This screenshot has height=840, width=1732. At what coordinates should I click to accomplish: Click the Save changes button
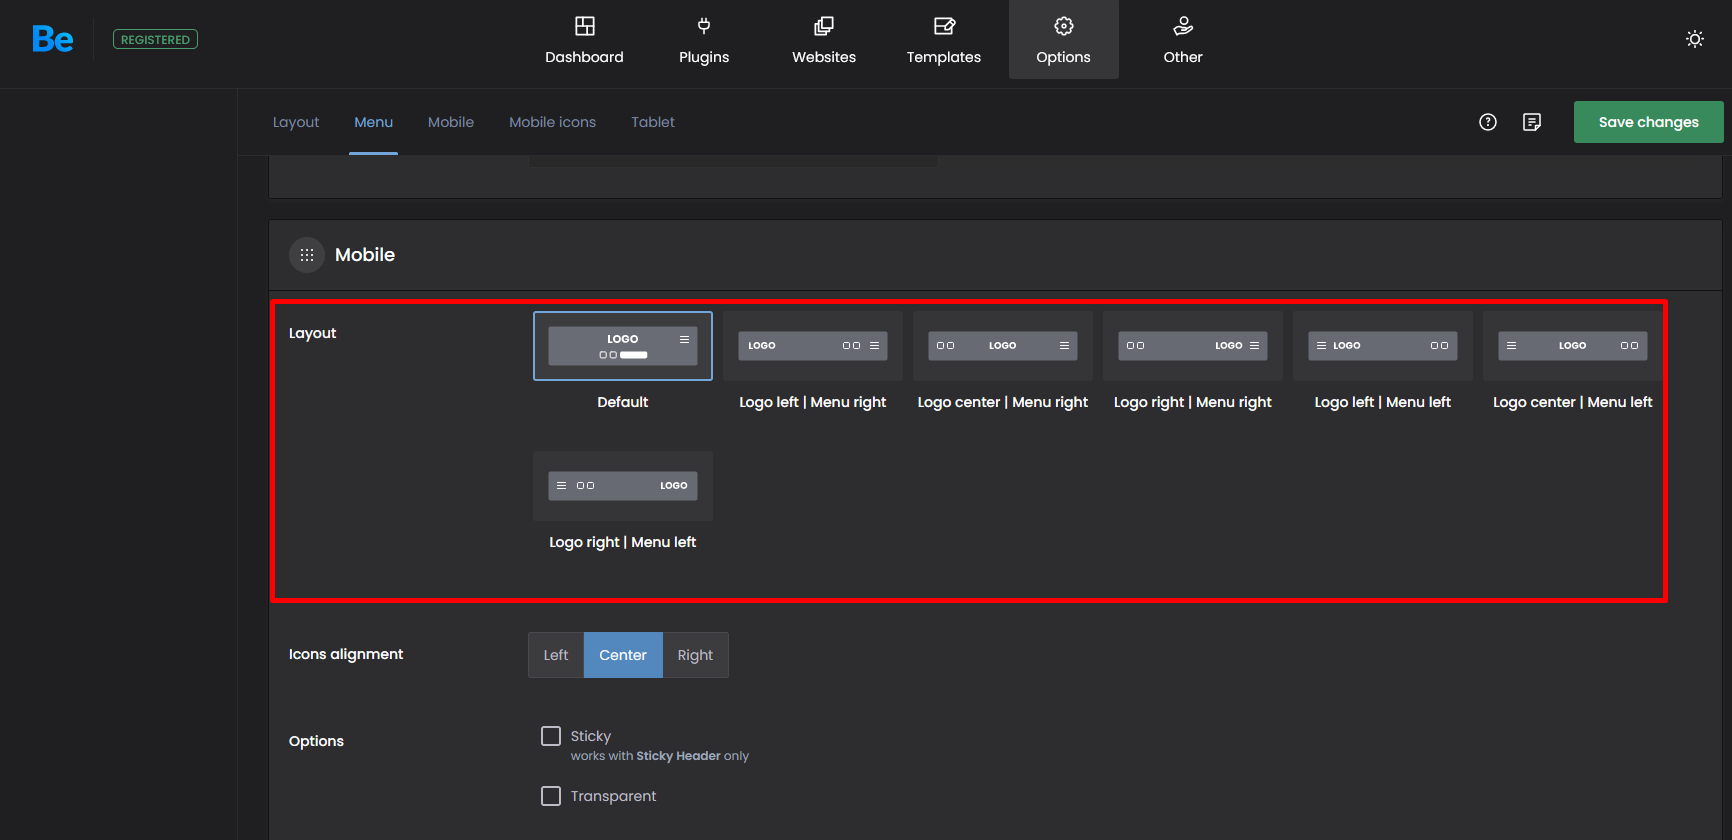(x=1648, y=122)
